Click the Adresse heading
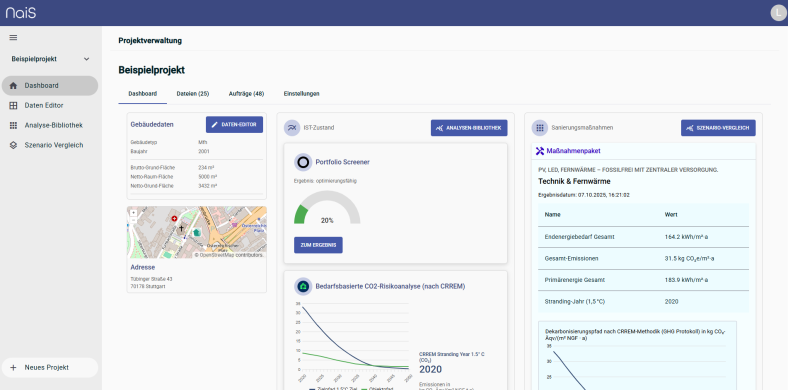This screenshot has height=390, width=788. (x=143, y=267)
